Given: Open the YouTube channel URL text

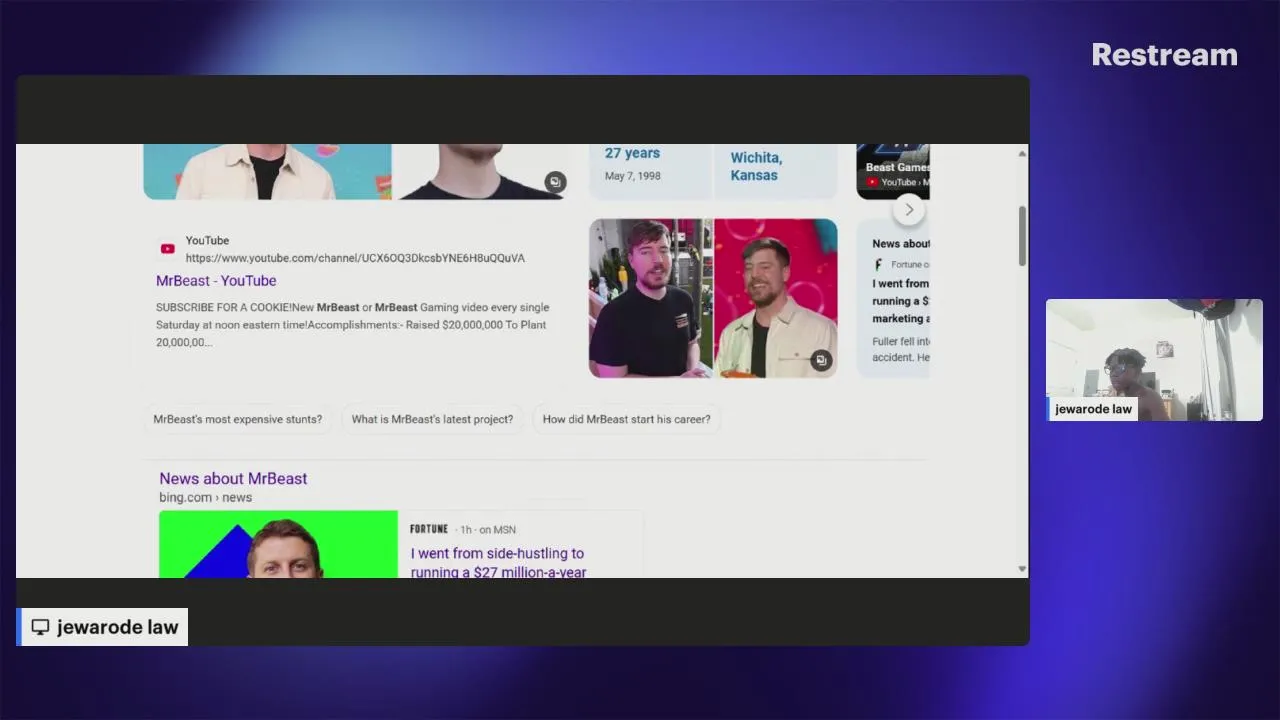Looking at the screenshot, I should 355,258.
